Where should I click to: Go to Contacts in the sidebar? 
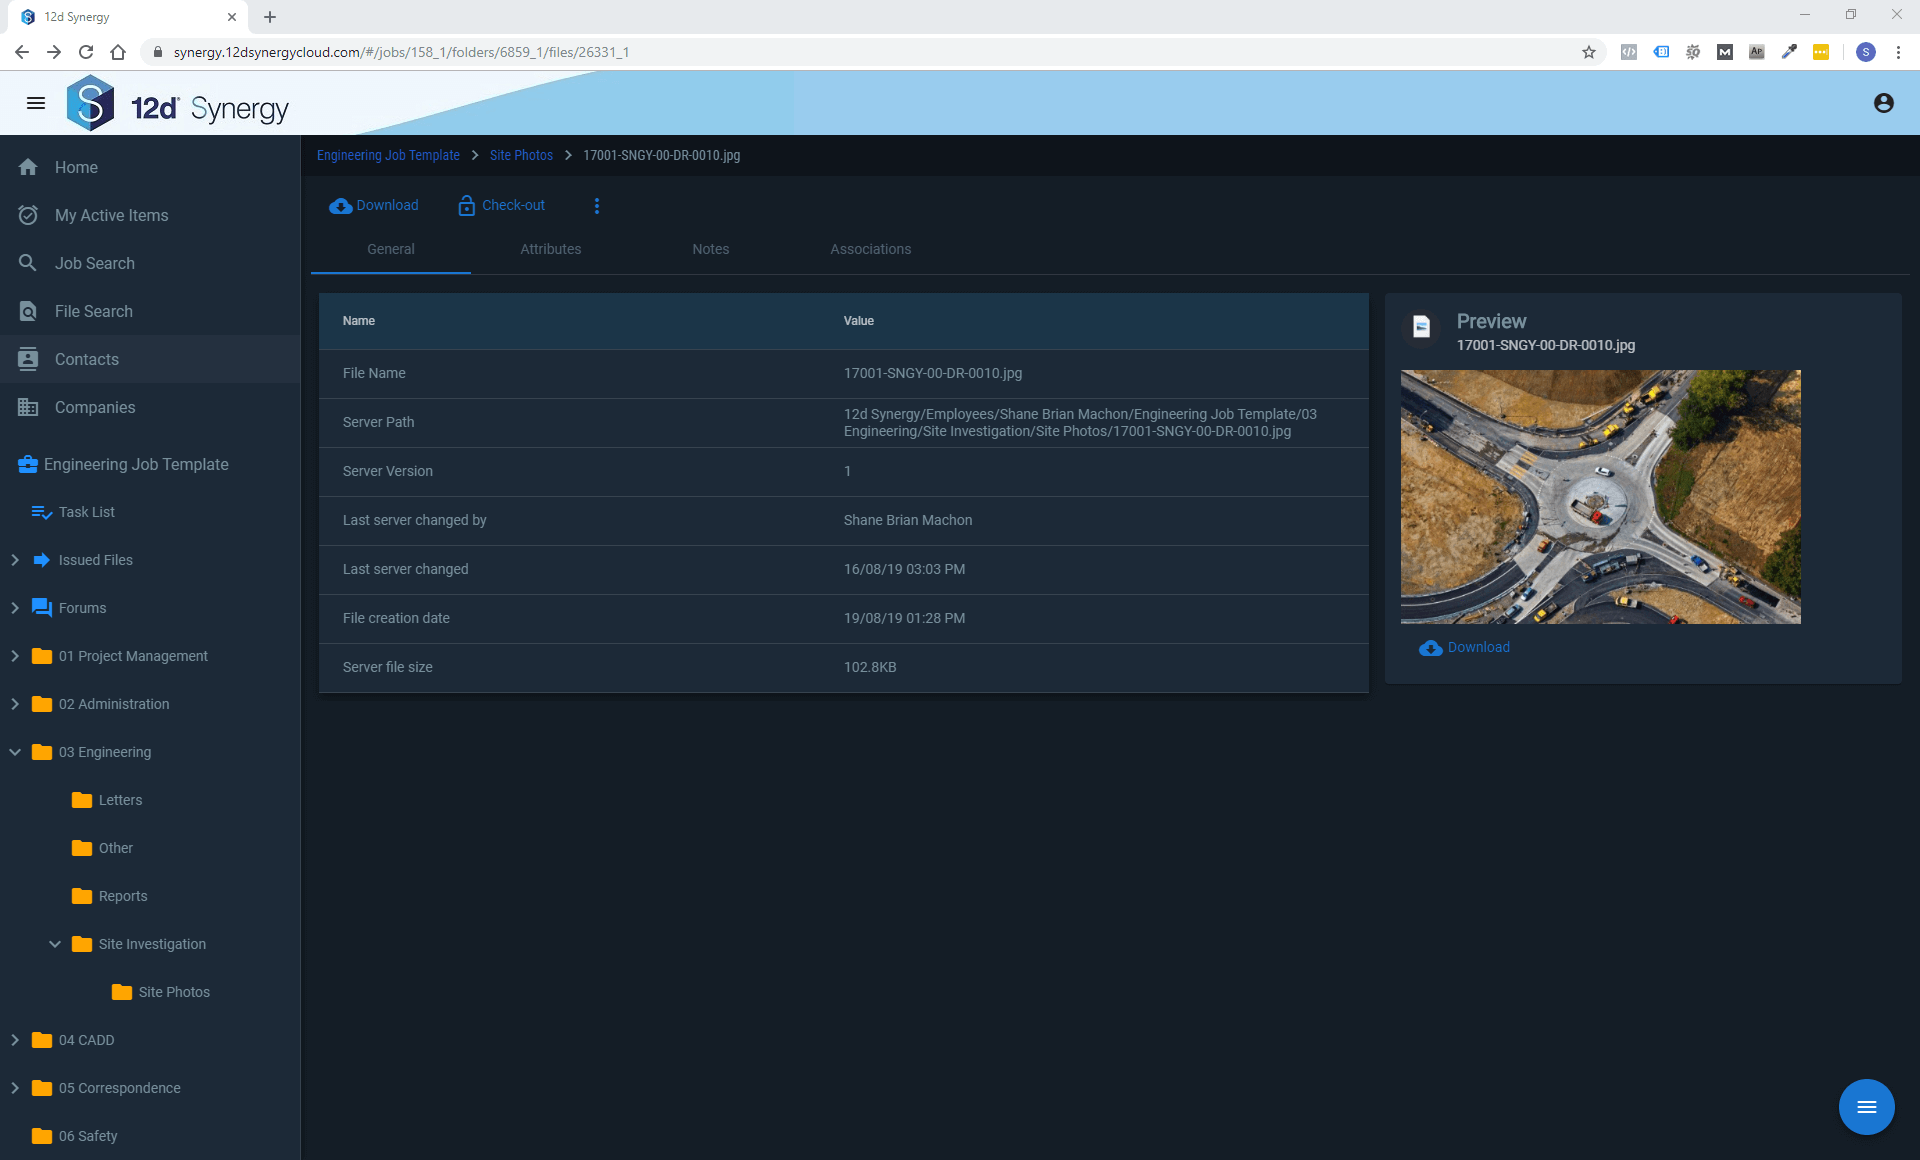coord(86,359)
